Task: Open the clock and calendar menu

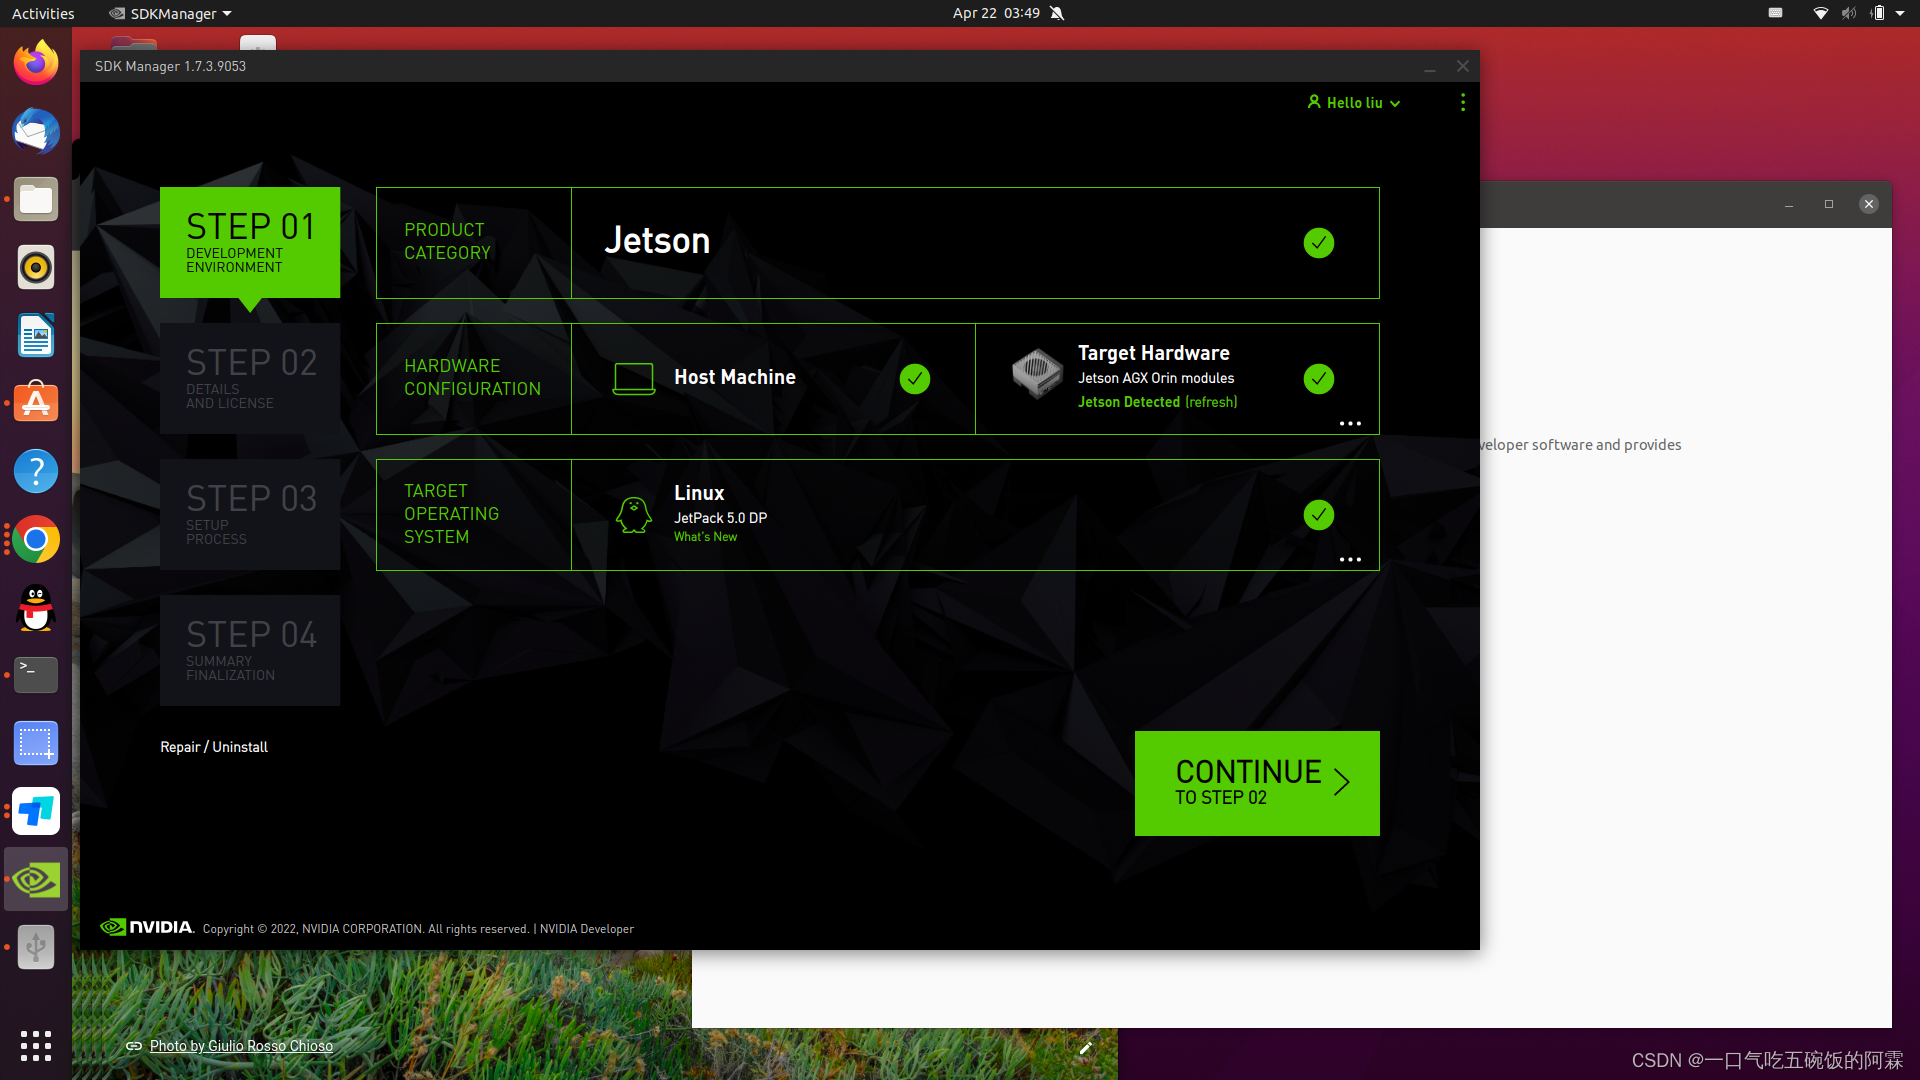Action: [996, 13]
